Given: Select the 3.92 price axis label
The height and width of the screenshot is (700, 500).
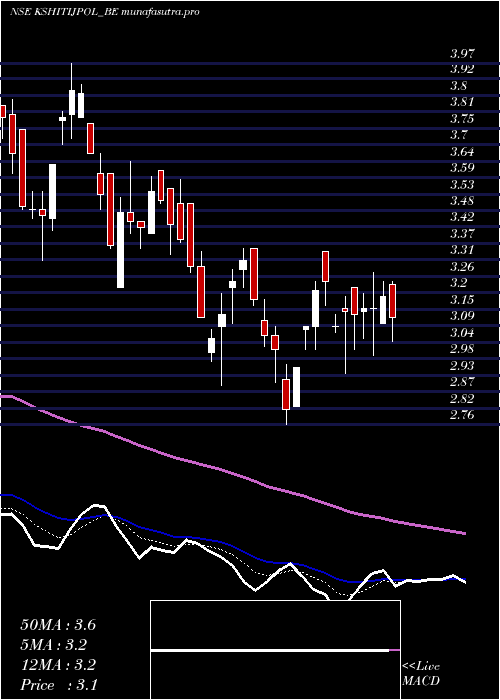Looking at the screenshot, I should [462, 69].
